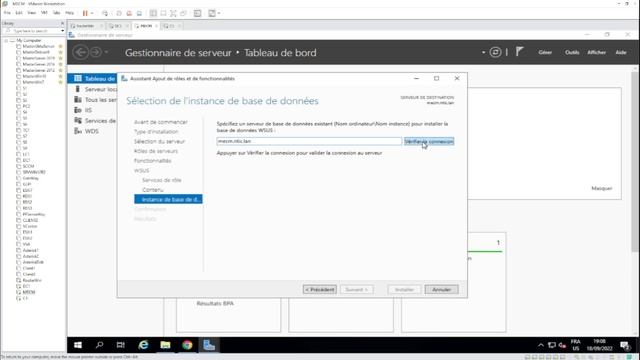Select the IIS icon in the sidebar
Image resolution: width=640 pixels, height=360 pixels.
(78, 110)
